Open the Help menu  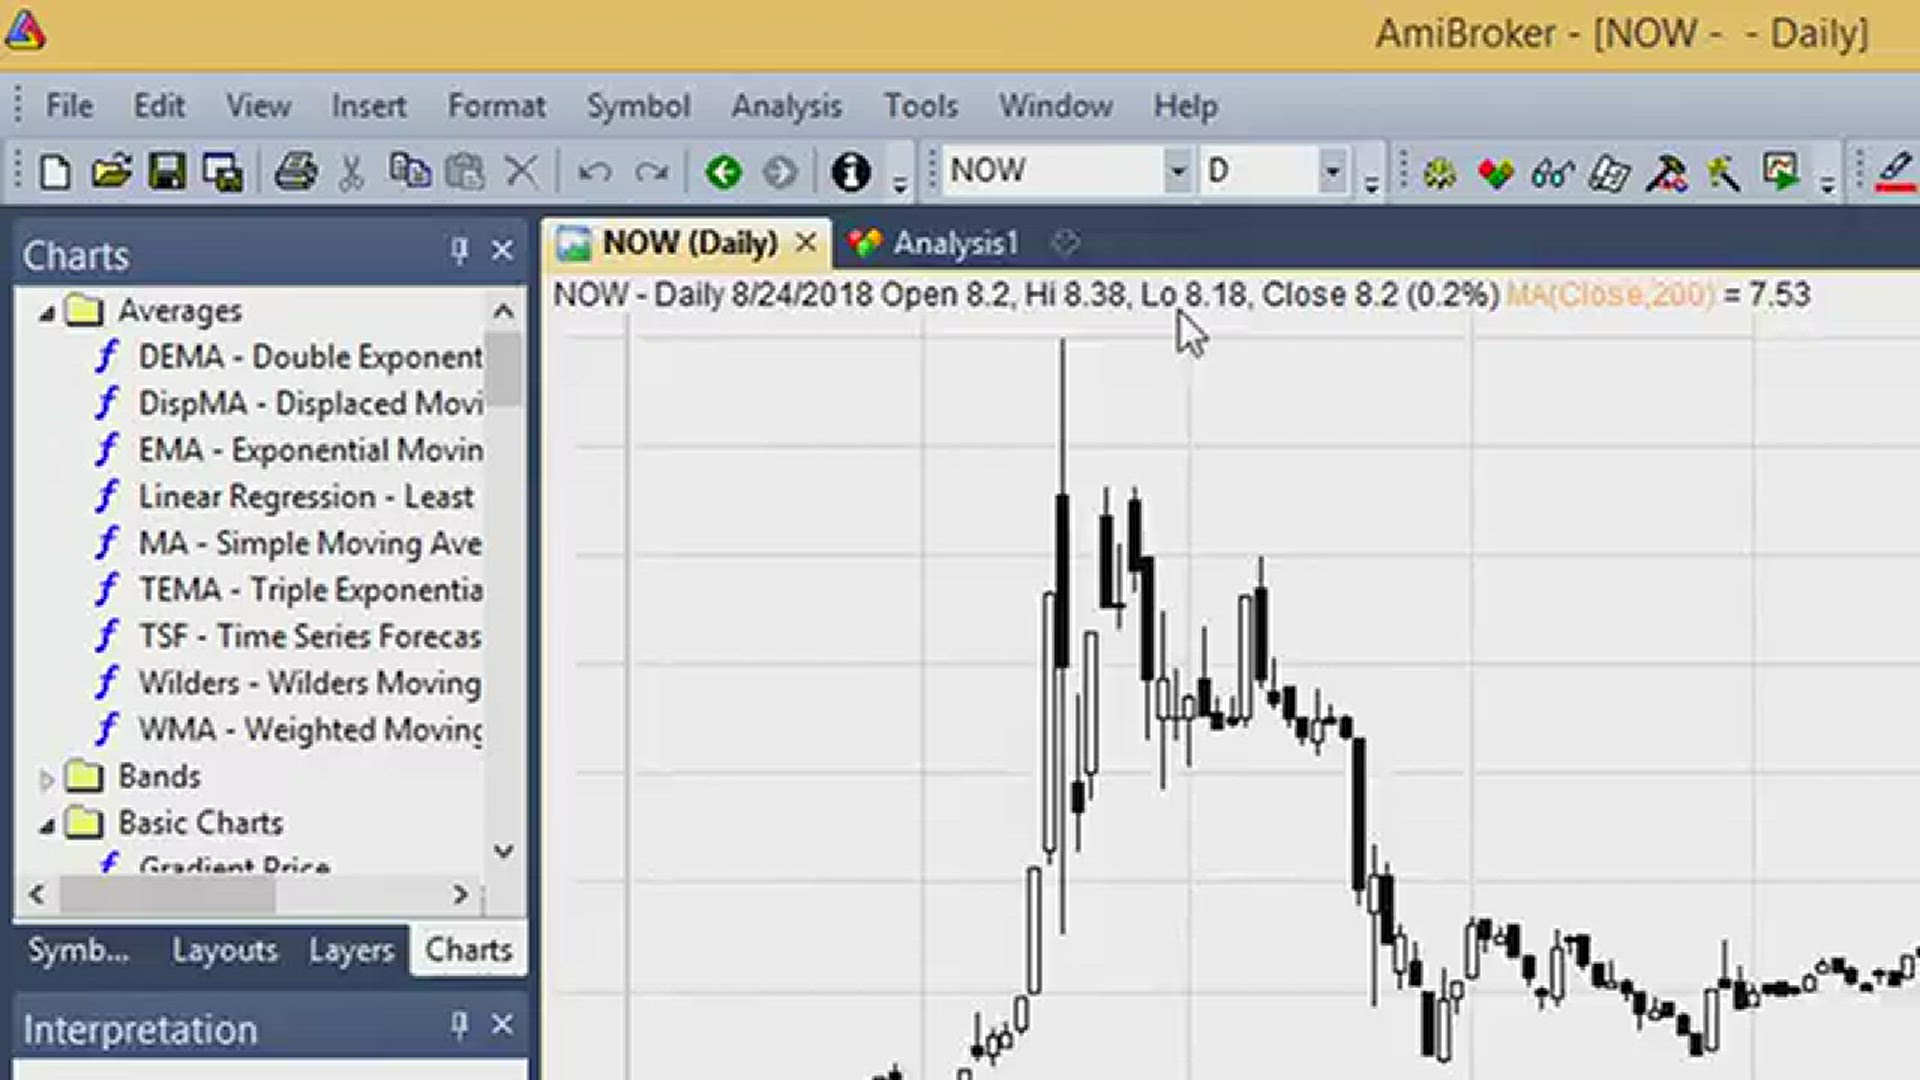(x=1185, y=106)
